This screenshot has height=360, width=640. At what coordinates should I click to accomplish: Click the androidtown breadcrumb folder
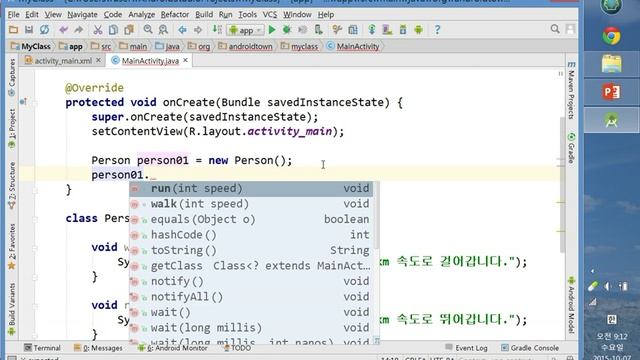[246, 47]
